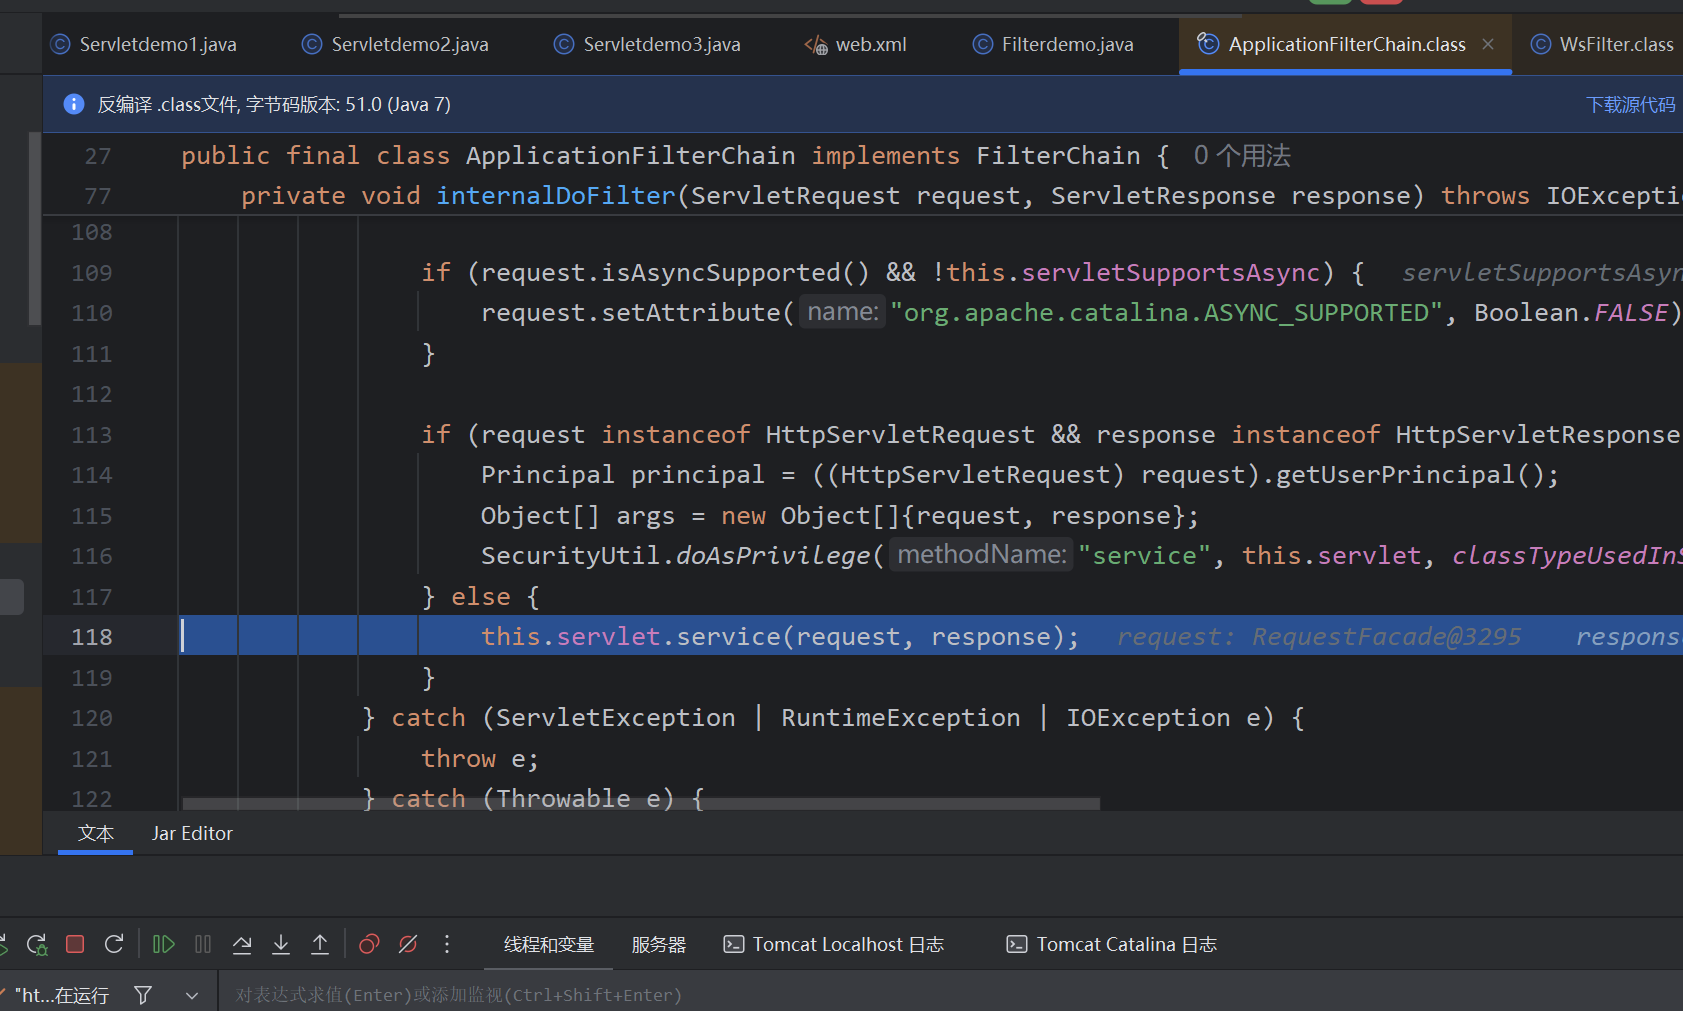The image size is (1683, 1011).
Task: Rerun the debug session with bug icon
Action: coord(37,944)
